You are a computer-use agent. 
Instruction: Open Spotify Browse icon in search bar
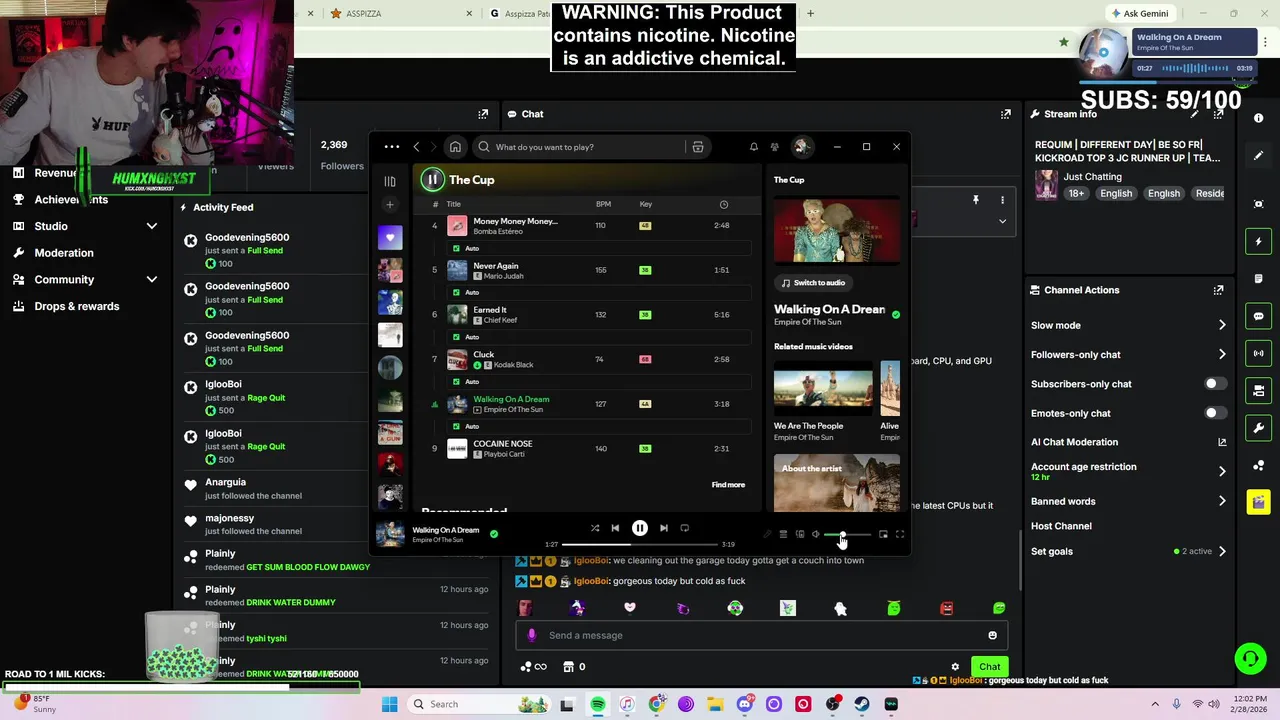(698, 147)
